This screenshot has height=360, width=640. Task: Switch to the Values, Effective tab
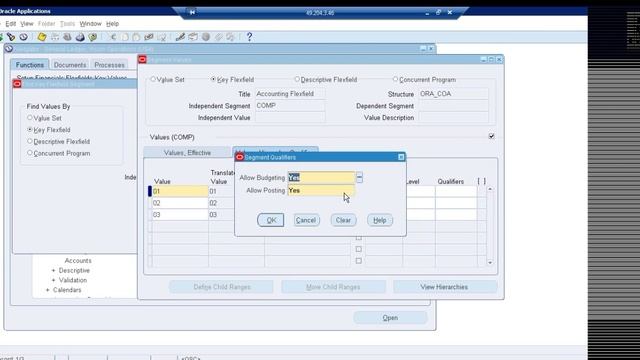pyautogui.click(x=187, y=152)
